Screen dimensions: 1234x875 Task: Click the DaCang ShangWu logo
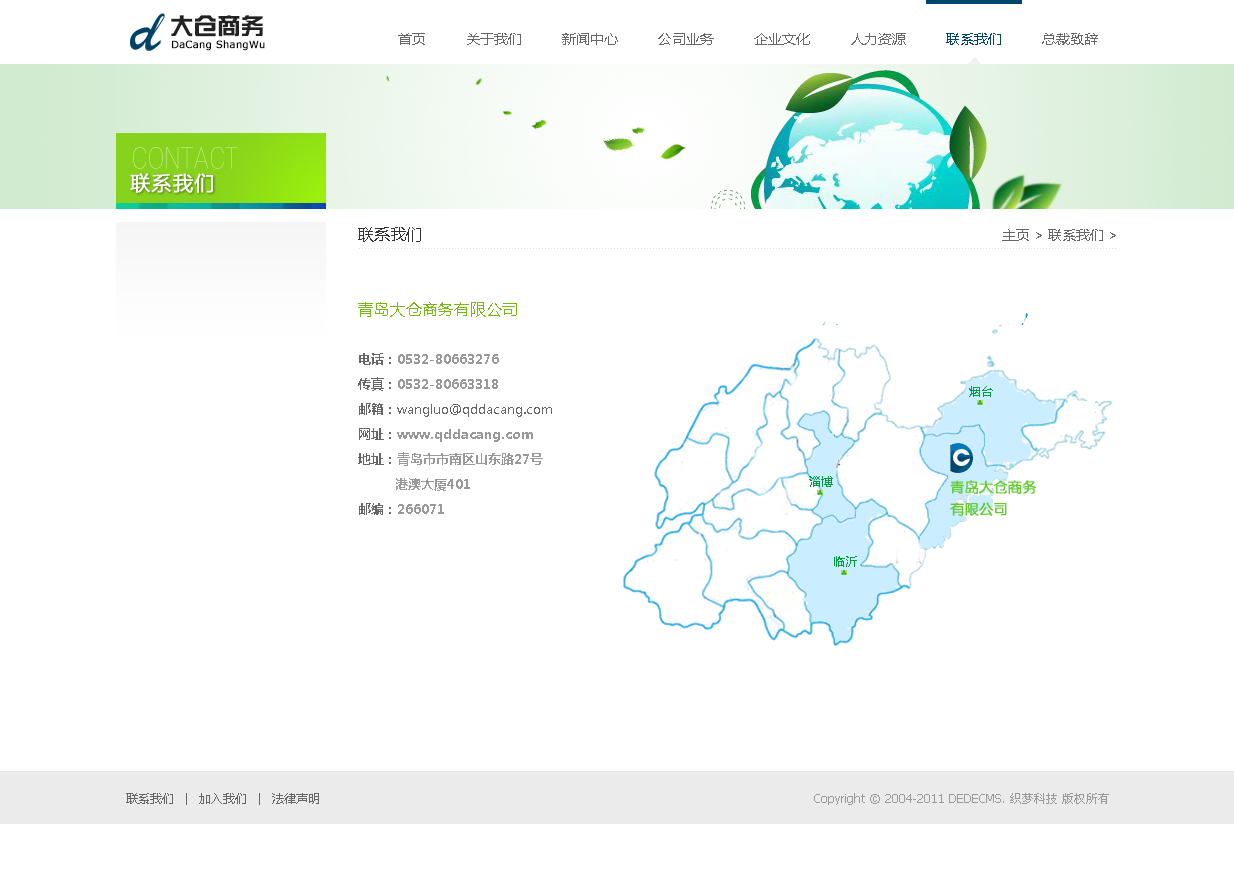click(x=197, y=32)
